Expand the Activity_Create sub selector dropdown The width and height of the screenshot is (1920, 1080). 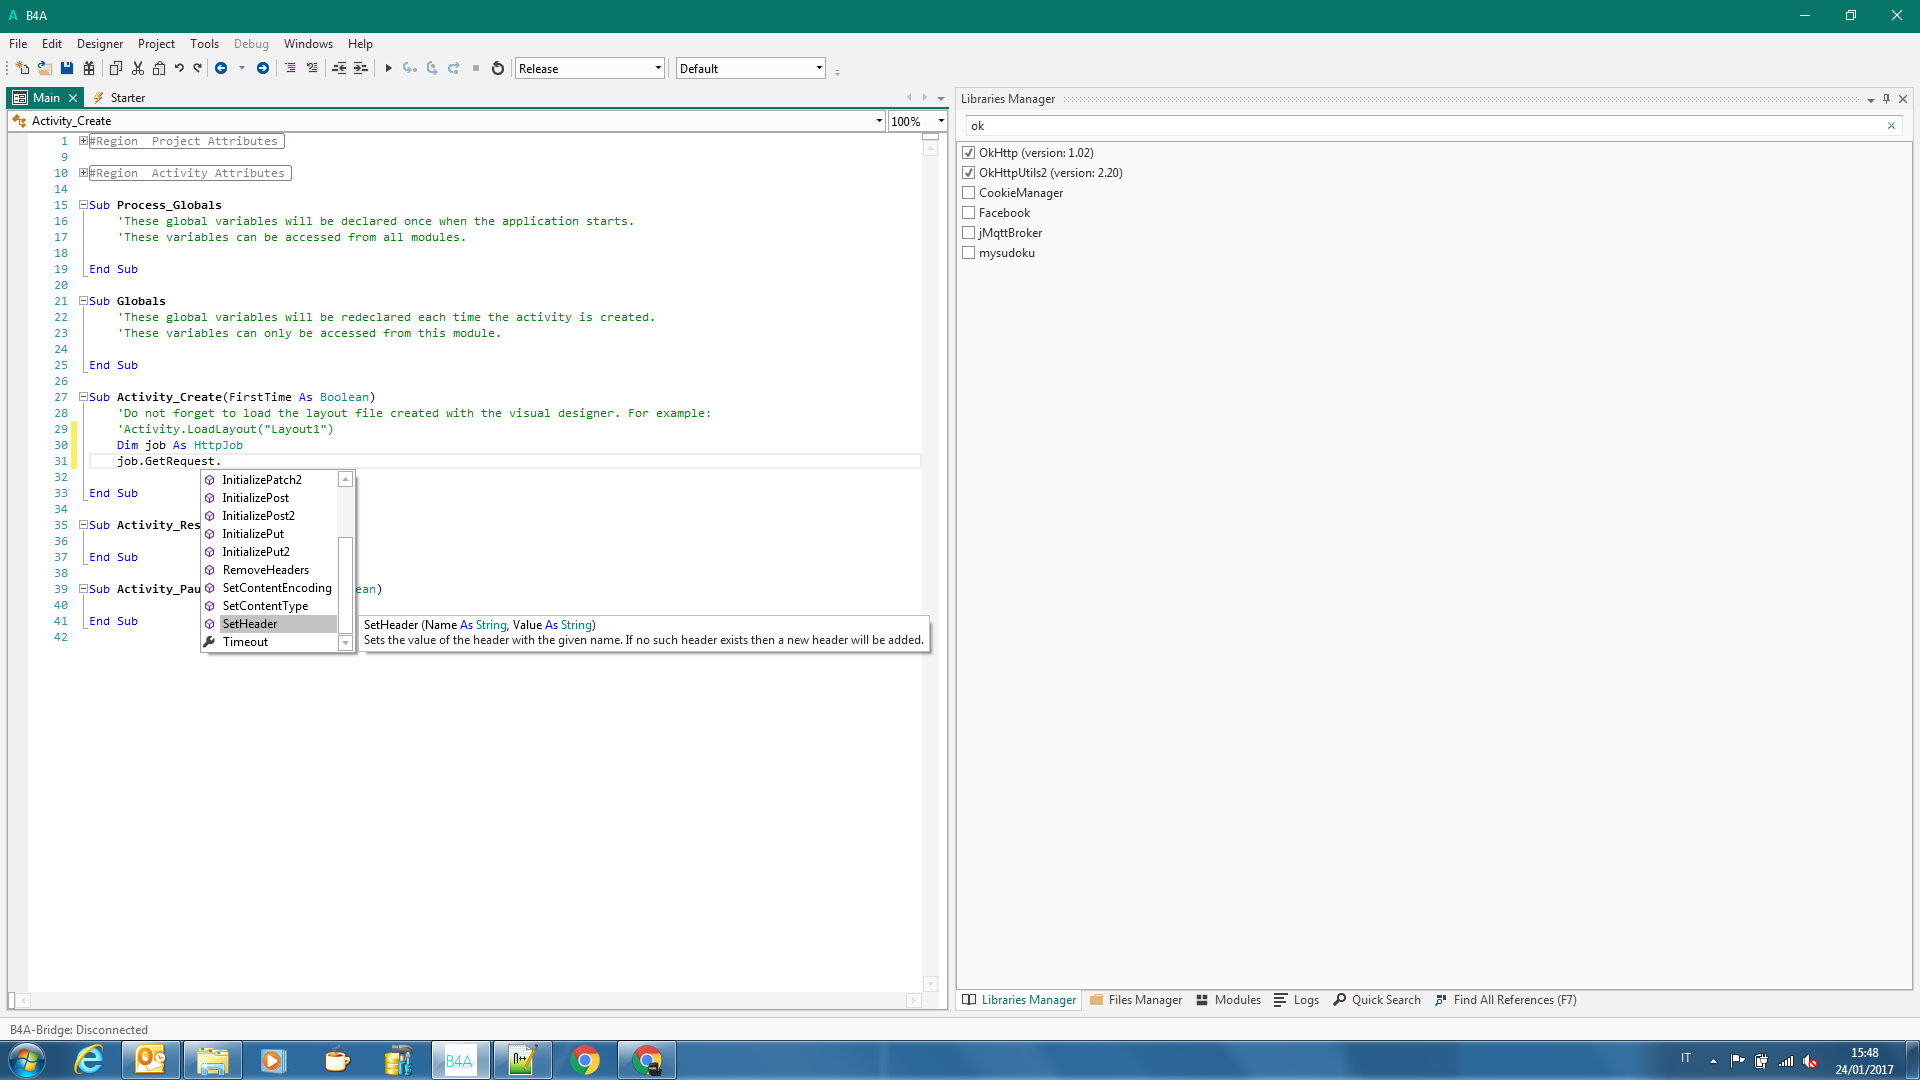click(x=879, y=121)
